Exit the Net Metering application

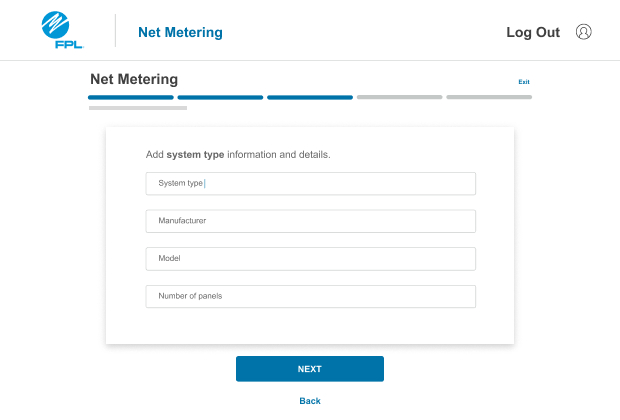point(524,81)
